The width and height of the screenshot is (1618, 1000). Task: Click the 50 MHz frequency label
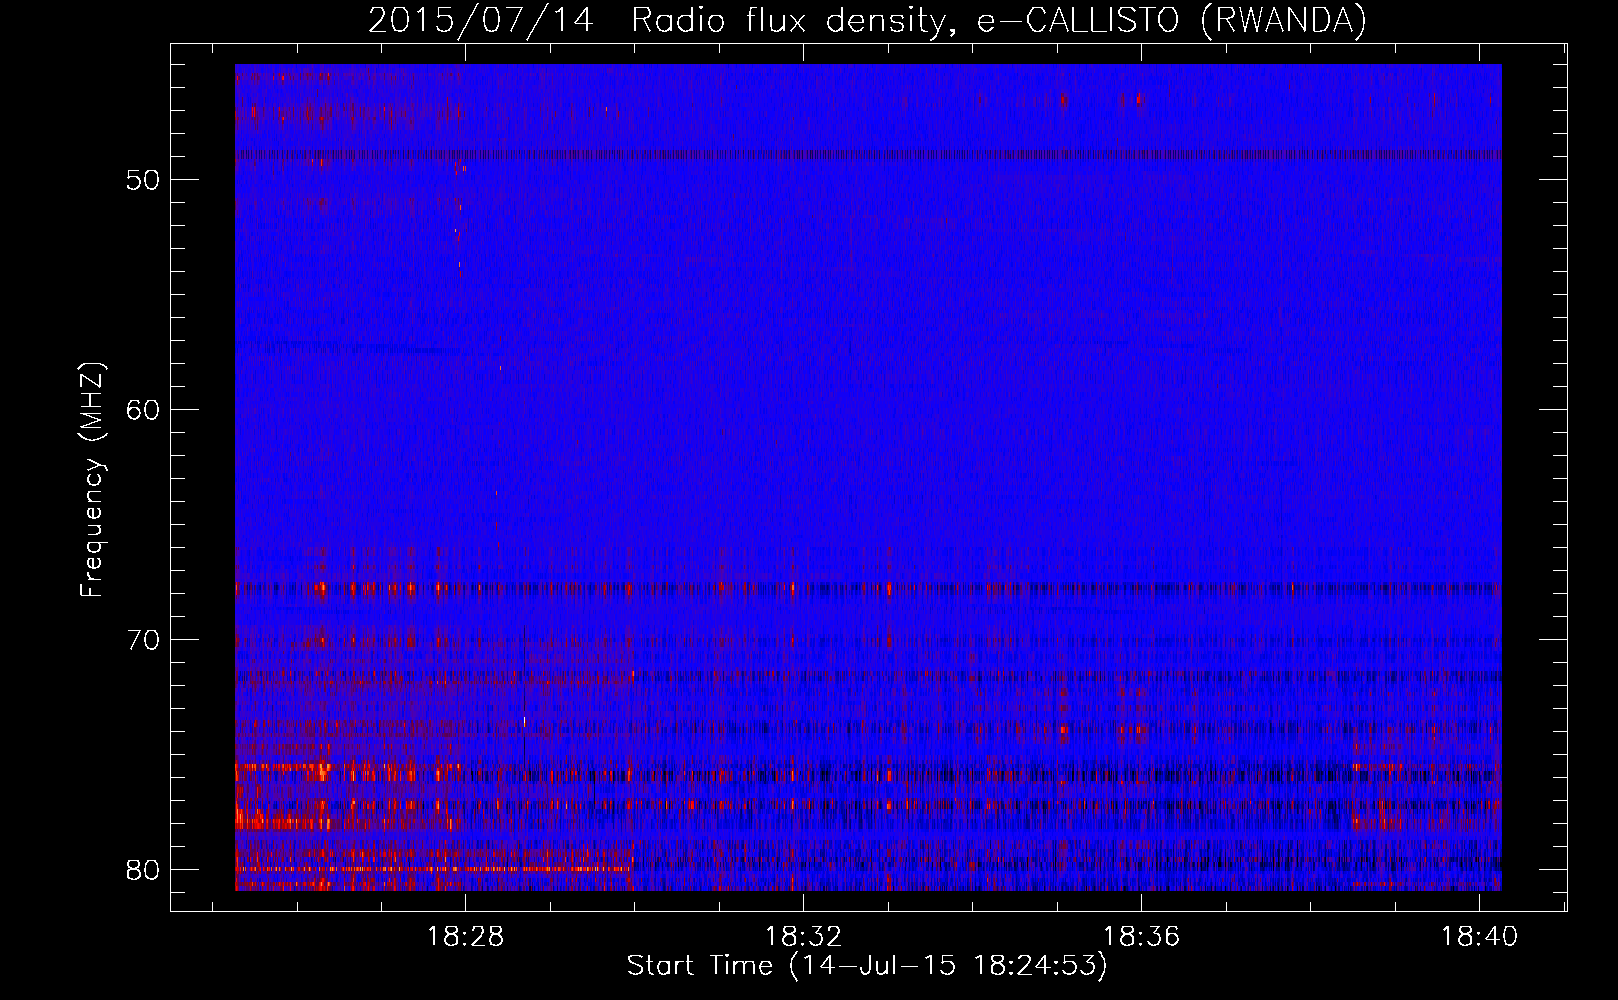click(x=143, y=180)
